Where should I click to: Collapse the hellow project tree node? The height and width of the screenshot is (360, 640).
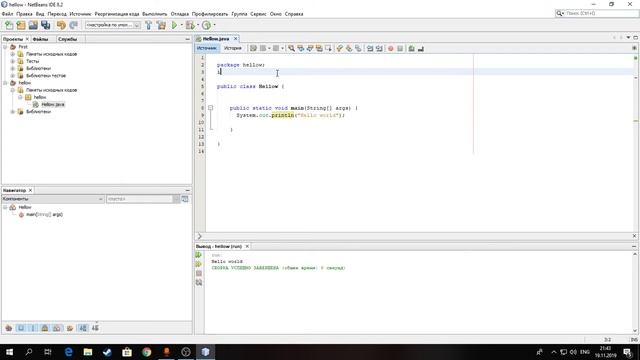[x=5, y=83]
